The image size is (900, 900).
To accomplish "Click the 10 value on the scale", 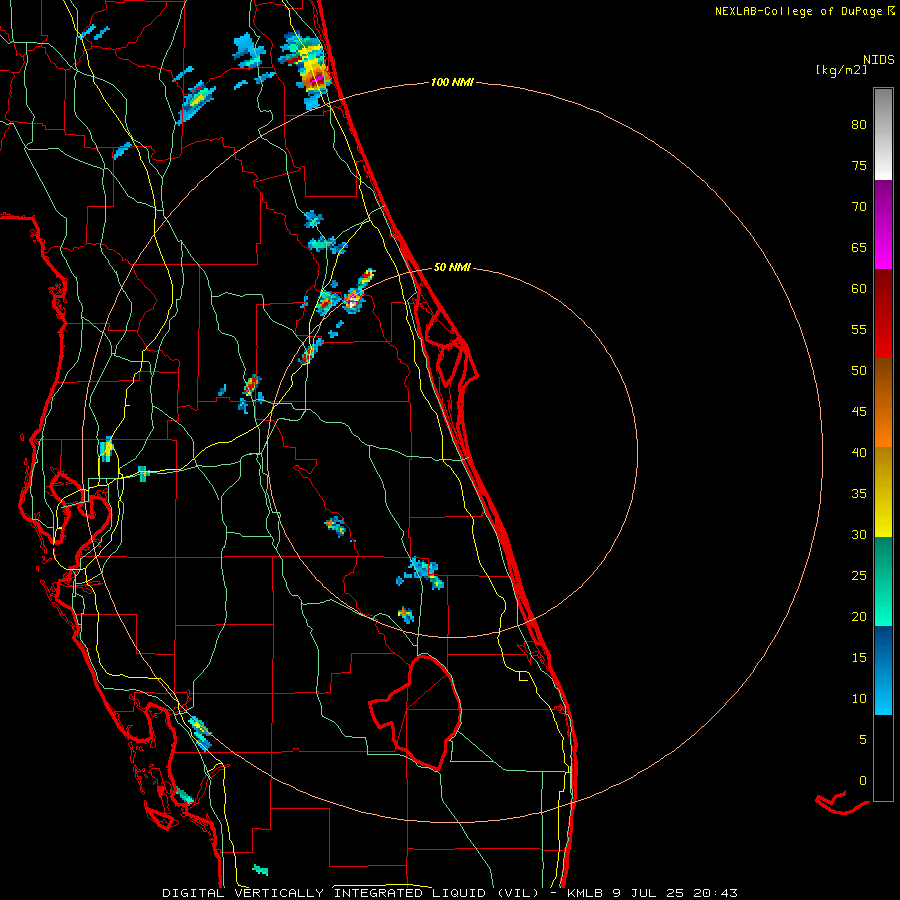I will click(859, 699).
